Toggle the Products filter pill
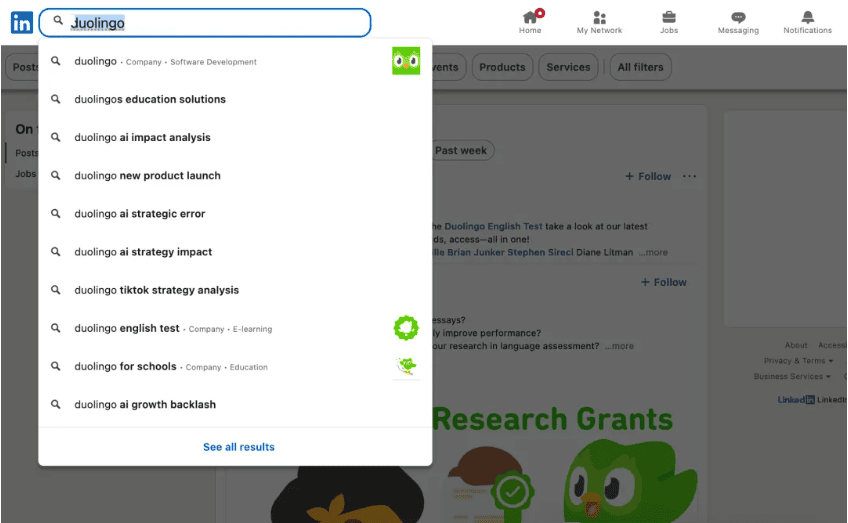 [x=502, y=68]
